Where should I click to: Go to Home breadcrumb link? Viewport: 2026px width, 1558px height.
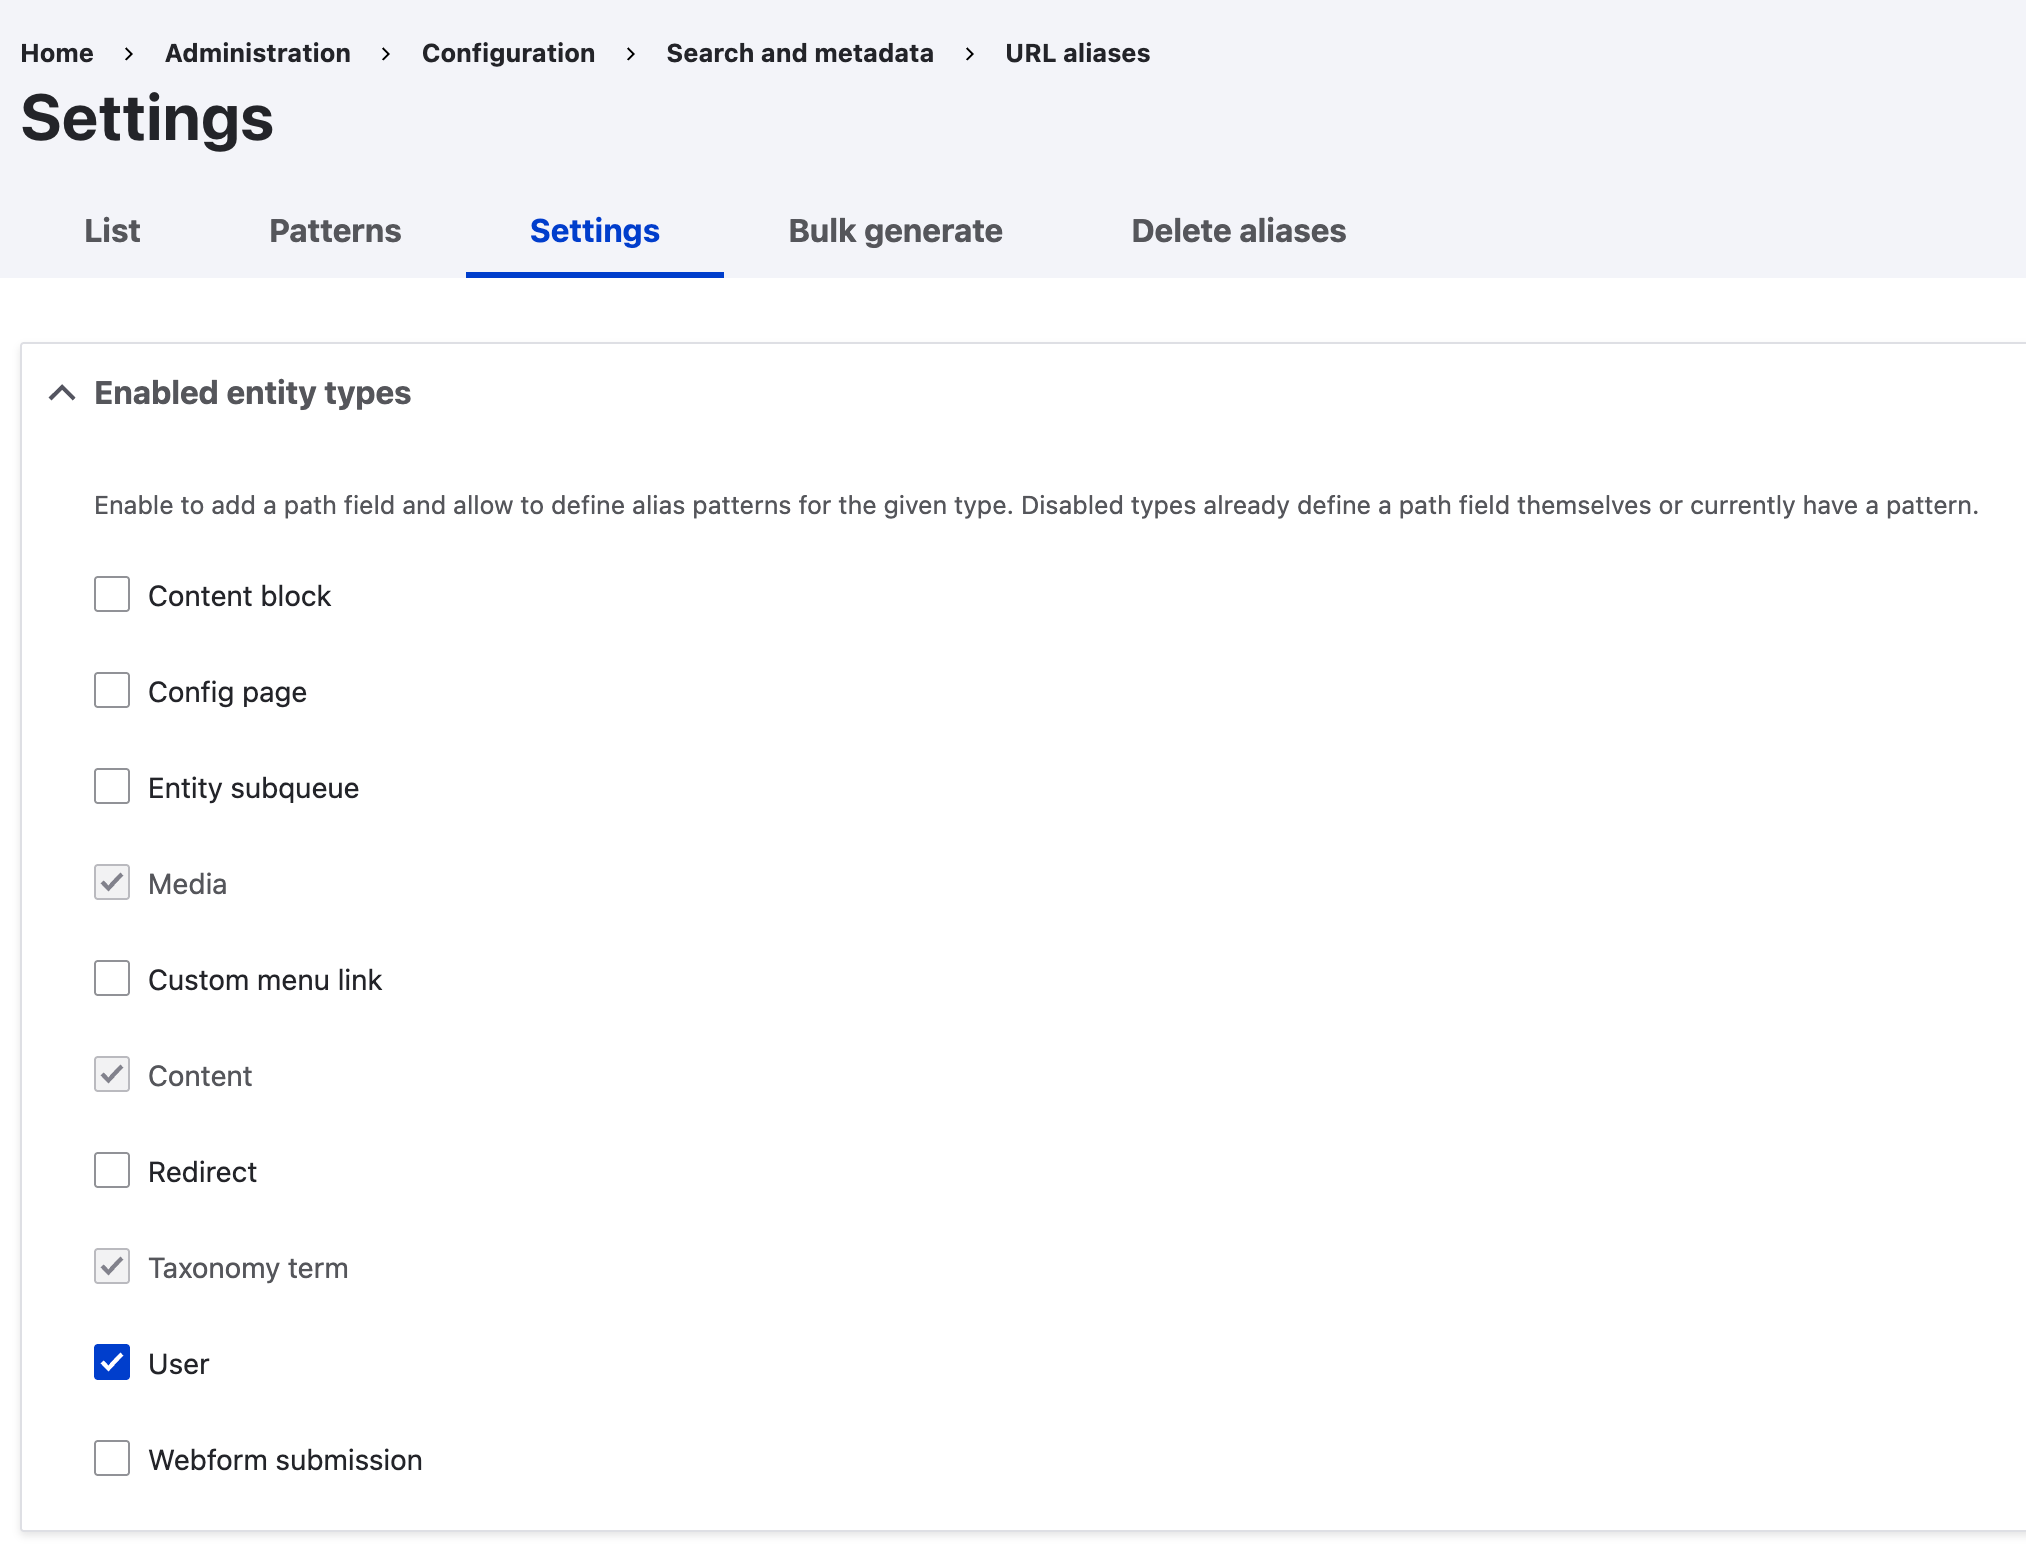tap(57, 53)
